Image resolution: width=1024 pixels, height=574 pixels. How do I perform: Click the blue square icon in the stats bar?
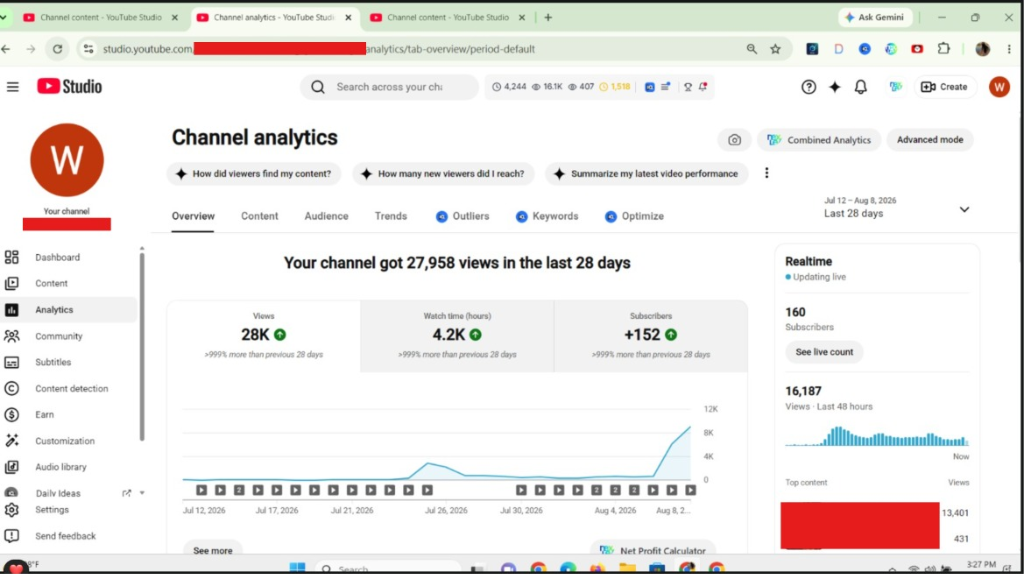pyautogui.click(x=650, y=87)
